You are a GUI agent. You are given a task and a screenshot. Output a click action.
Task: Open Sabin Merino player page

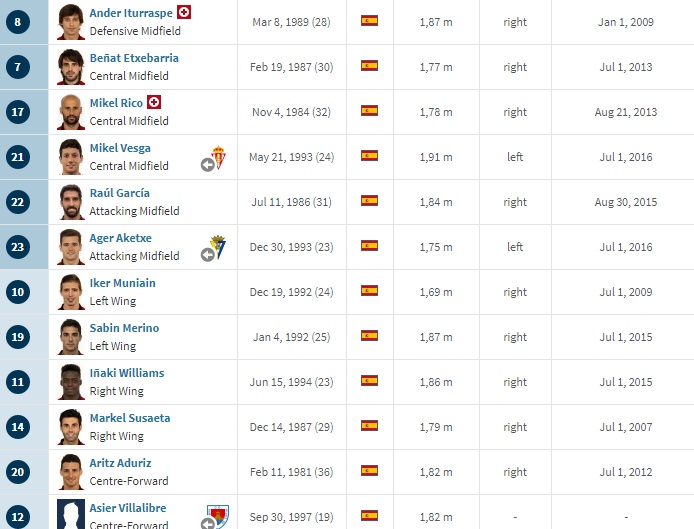tap(124, 328)
